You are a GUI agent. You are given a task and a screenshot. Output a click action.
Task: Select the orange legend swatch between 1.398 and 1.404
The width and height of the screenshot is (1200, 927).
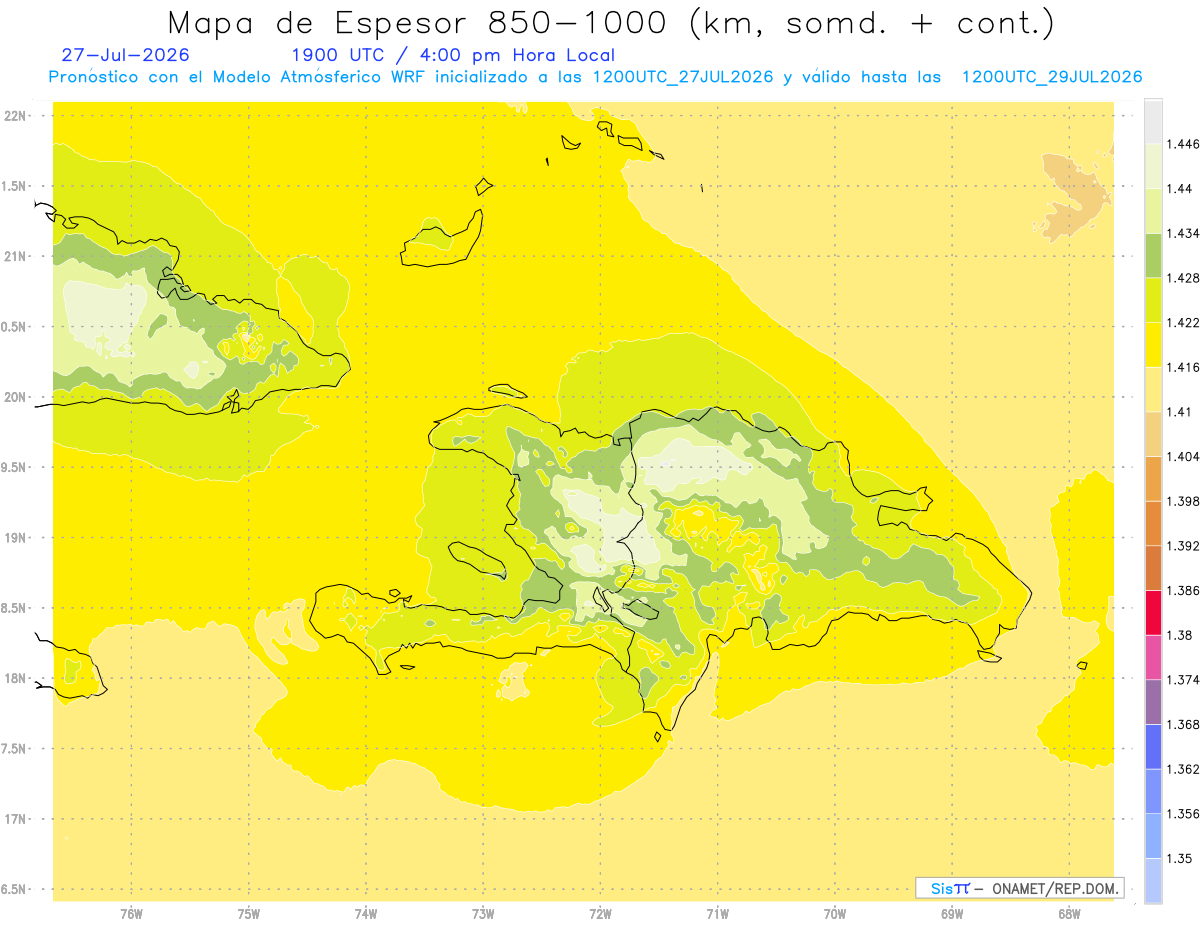click(x=1153, y=478)
